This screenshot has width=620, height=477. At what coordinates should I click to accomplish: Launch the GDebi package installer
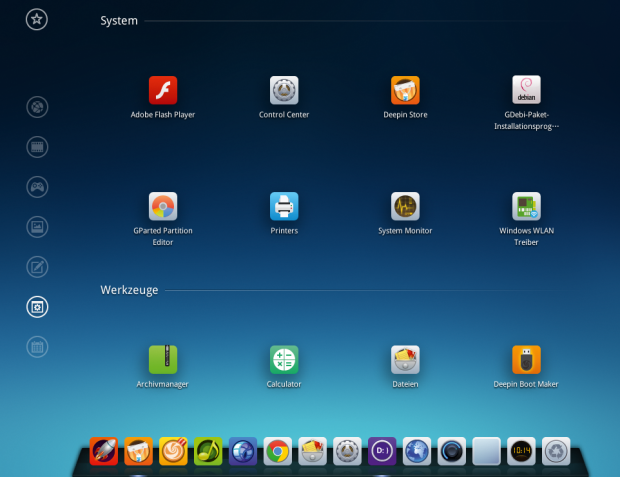[526, 90]
